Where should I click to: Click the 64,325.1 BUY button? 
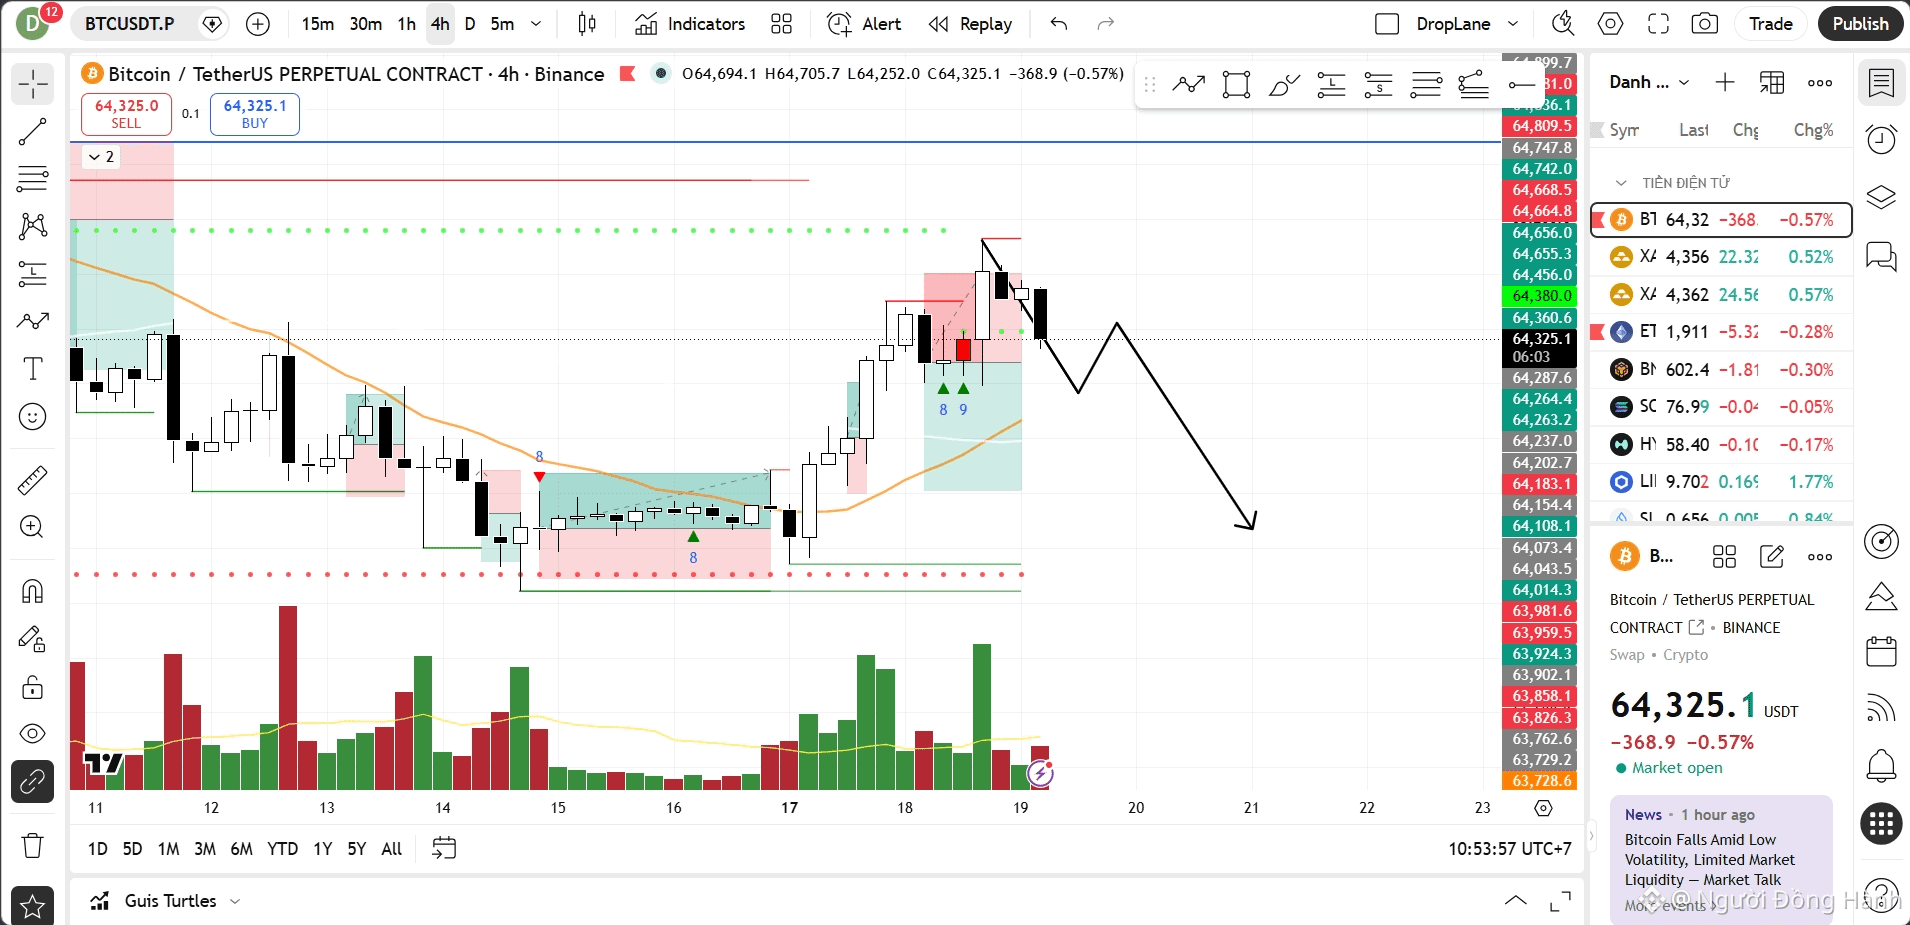tap(255, 114)
